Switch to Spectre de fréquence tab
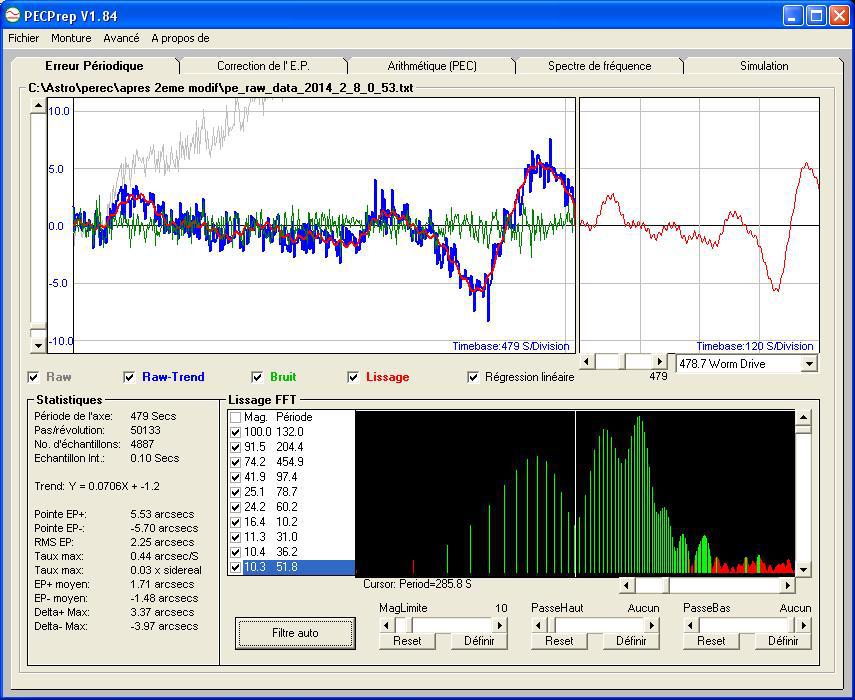This screenshot has width=855, height=700. pos(599,66)
